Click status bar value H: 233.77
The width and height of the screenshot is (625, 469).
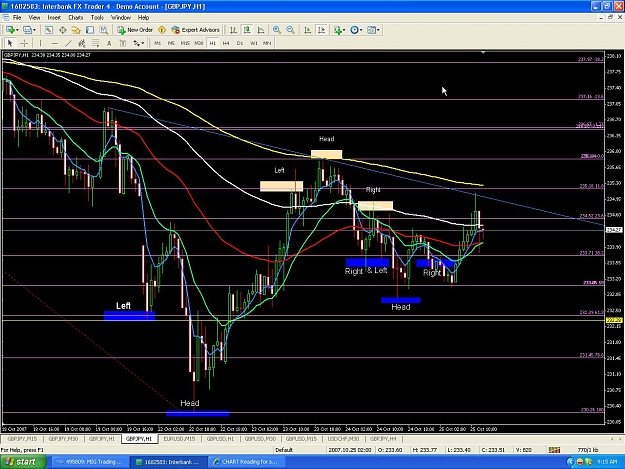pos(425,450)
